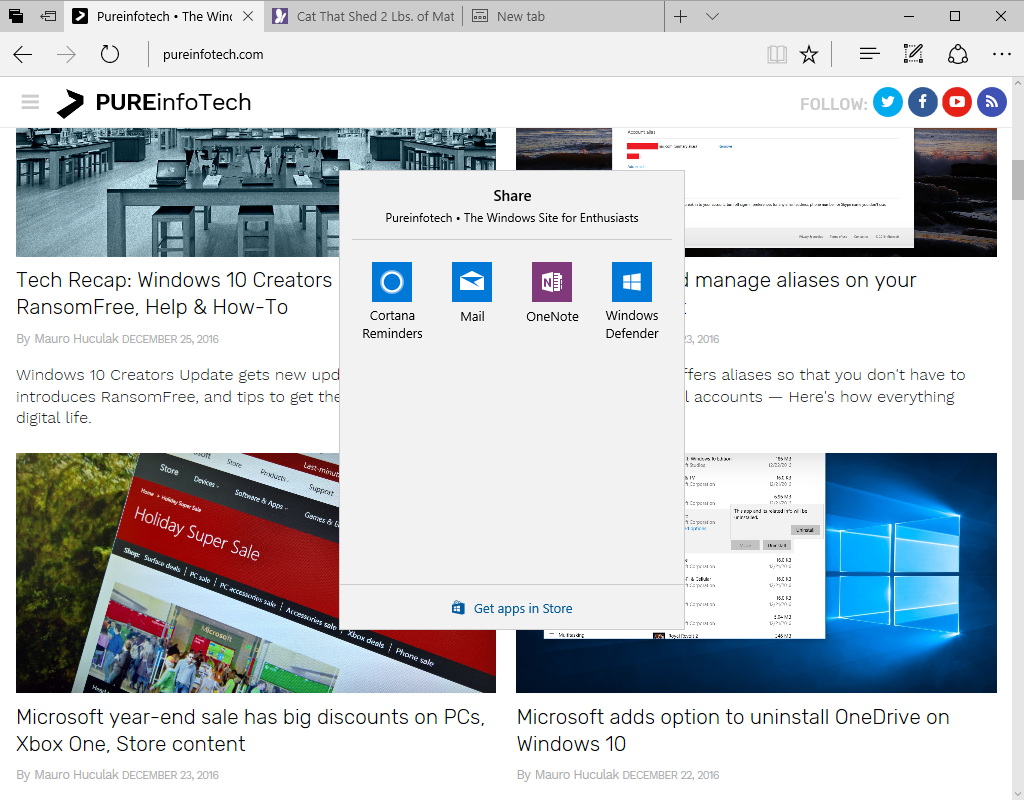Click the page vertical scrollbar thumb
1024x800 pixels.
pyautogui.click(x=1017, y=179)
